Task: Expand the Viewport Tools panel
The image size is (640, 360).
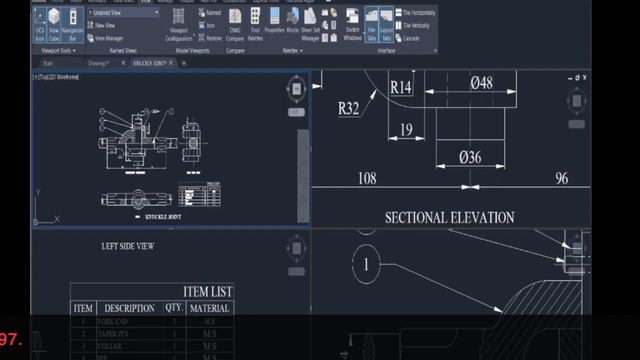Action: pos(58,51)
